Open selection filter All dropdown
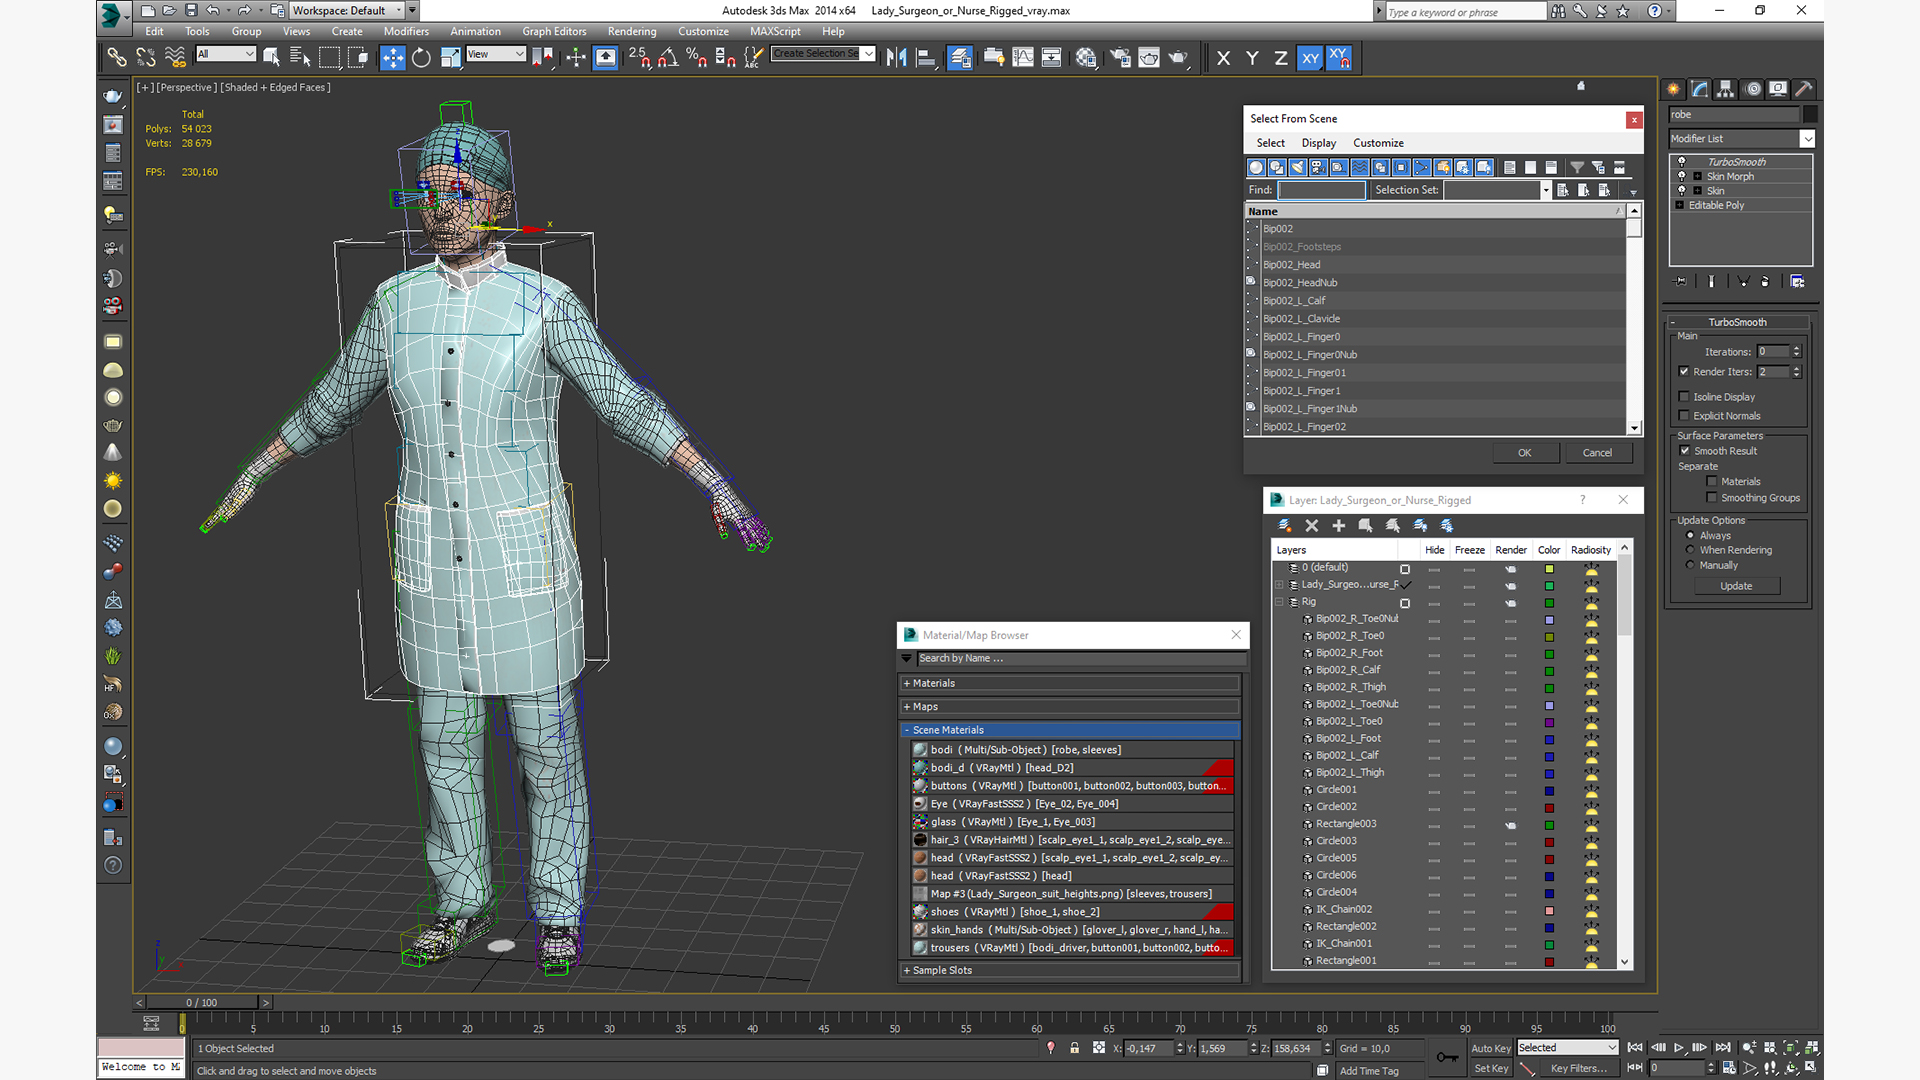The image size is (1920, 1080). (226, 54)
